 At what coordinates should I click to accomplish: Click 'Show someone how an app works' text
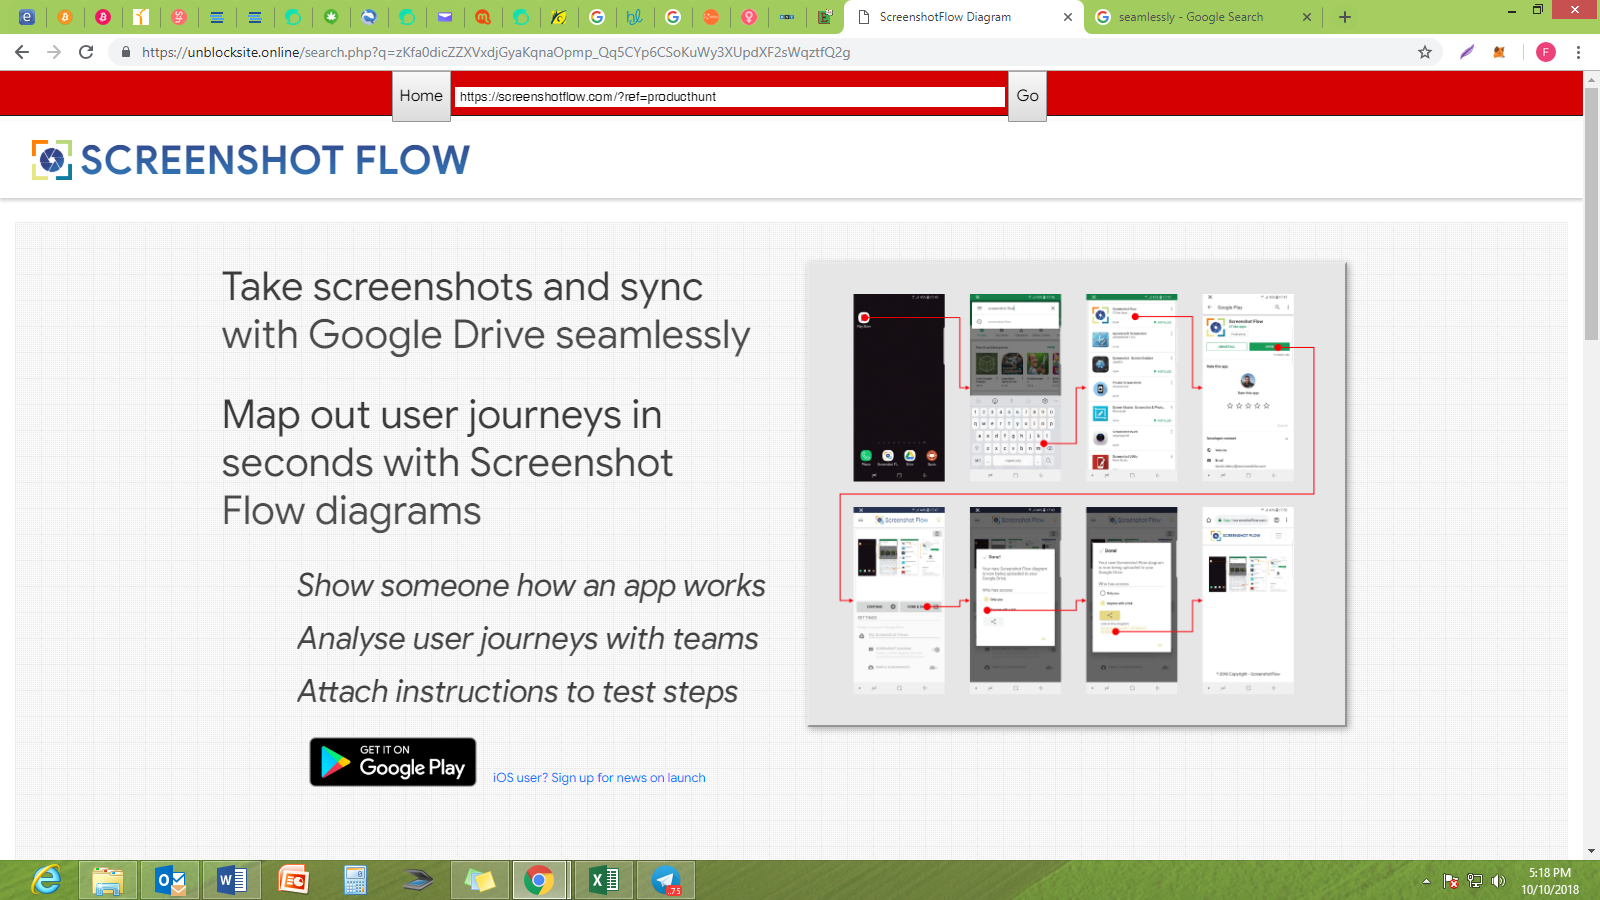pos(531,585)
